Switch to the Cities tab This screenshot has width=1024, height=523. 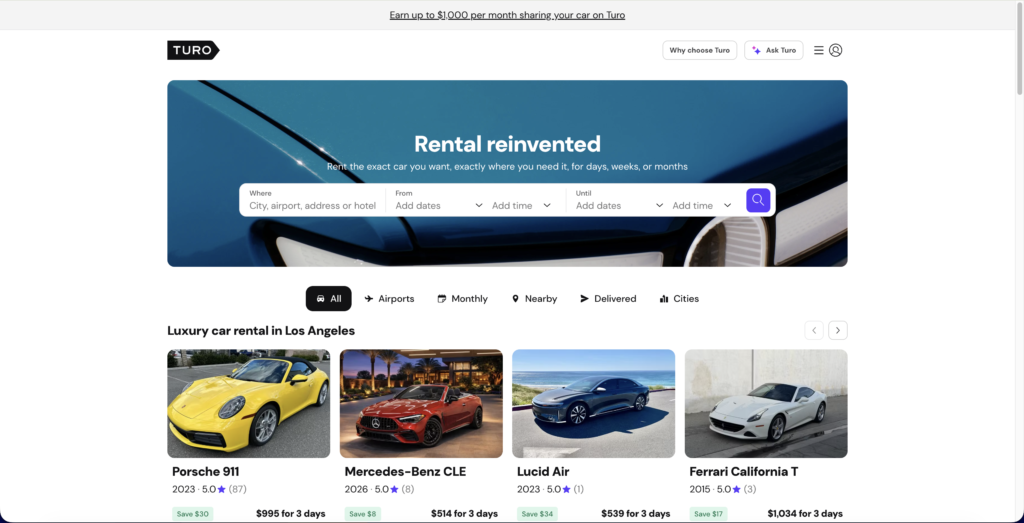click(x=679, y=298)
